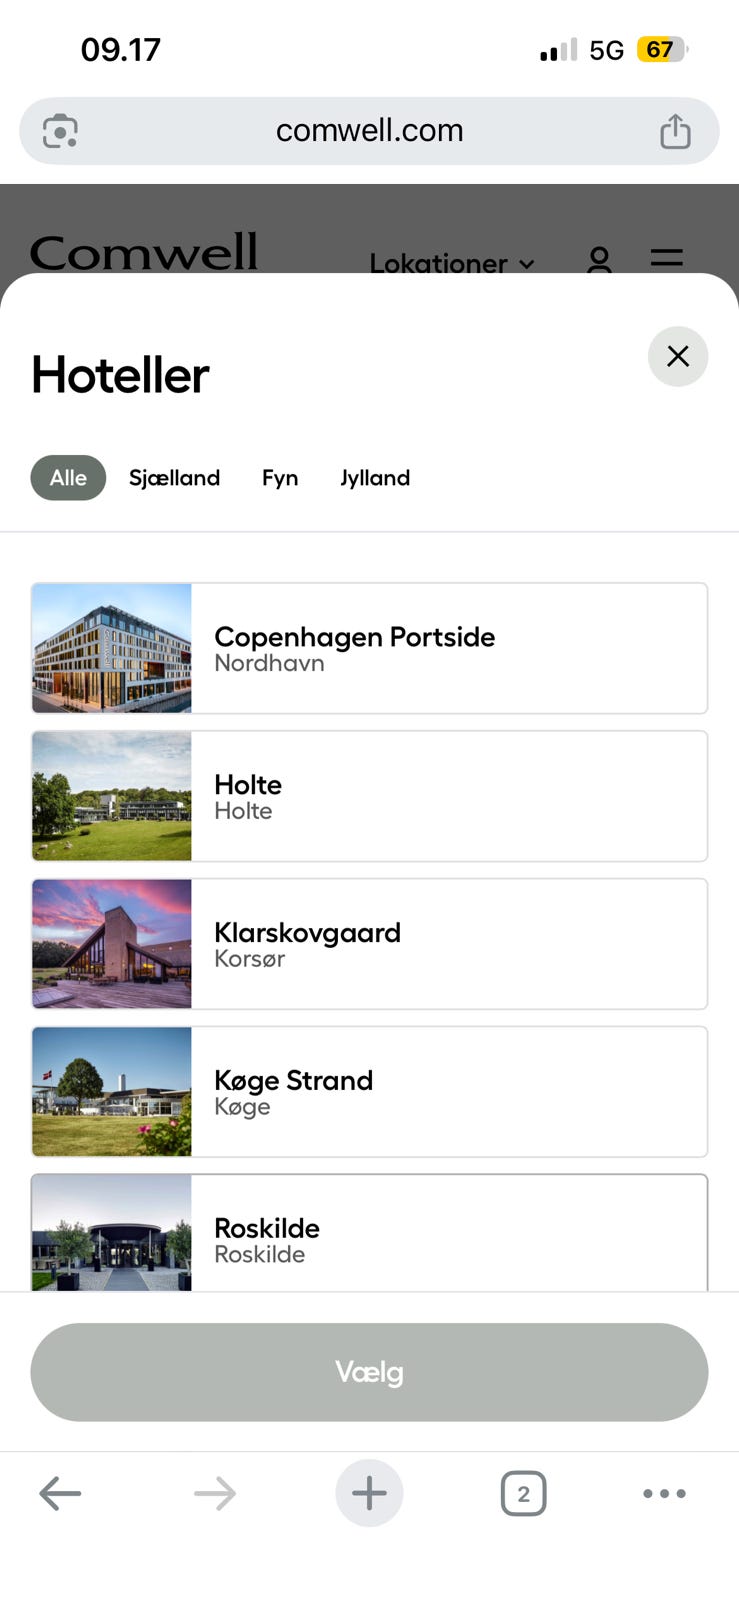The image size is (739, 1600).
Task: Click the Roskilde hotel thumbnail image
Action: [112, 1232]
